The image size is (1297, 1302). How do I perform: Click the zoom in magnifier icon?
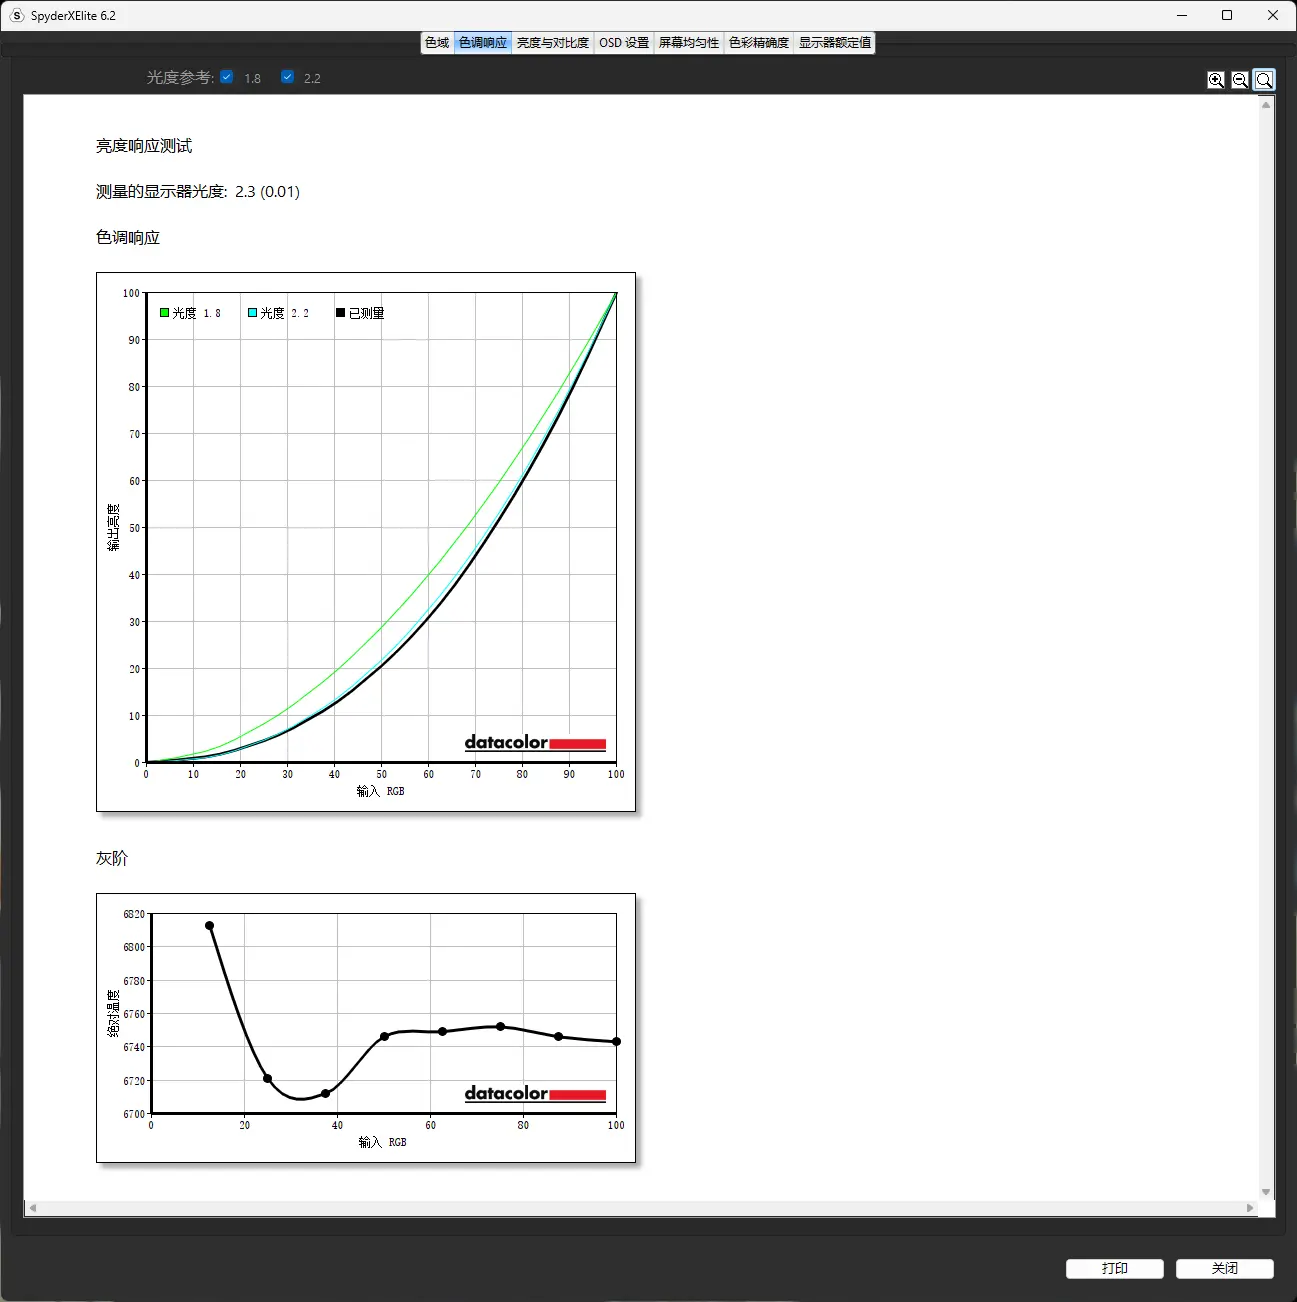click(x=1216, y=80)
